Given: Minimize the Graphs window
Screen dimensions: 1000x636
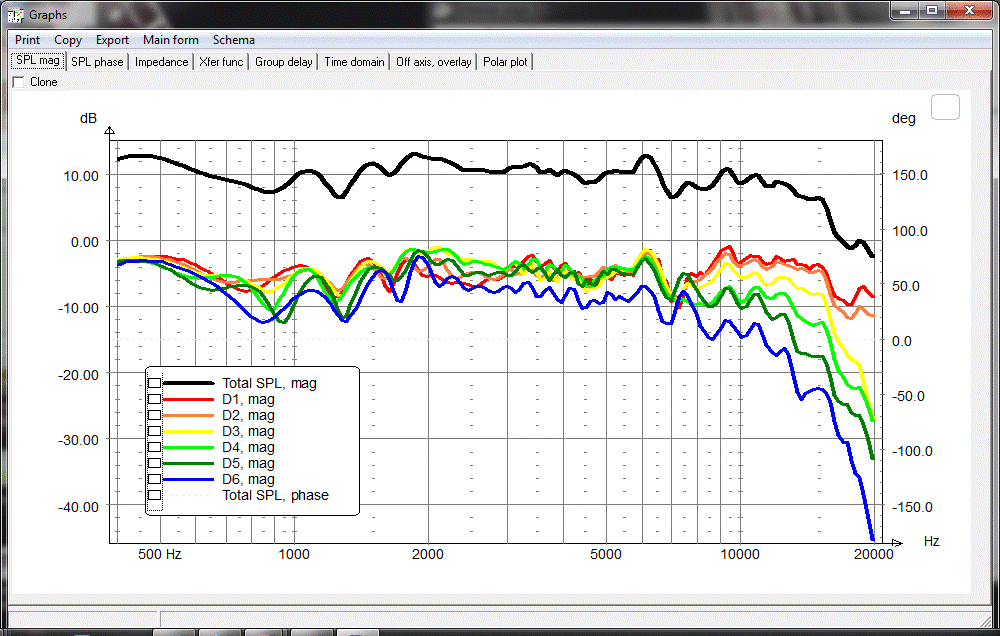Looking at the screenshot, I should tap(904, 10).
